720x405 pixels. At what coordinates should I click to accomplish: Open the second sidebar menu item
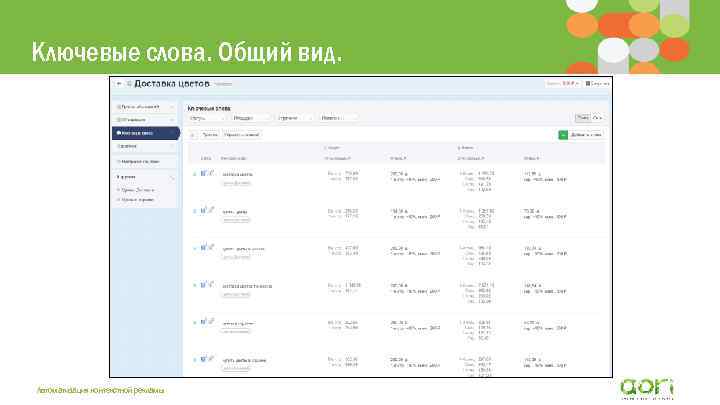145,120
